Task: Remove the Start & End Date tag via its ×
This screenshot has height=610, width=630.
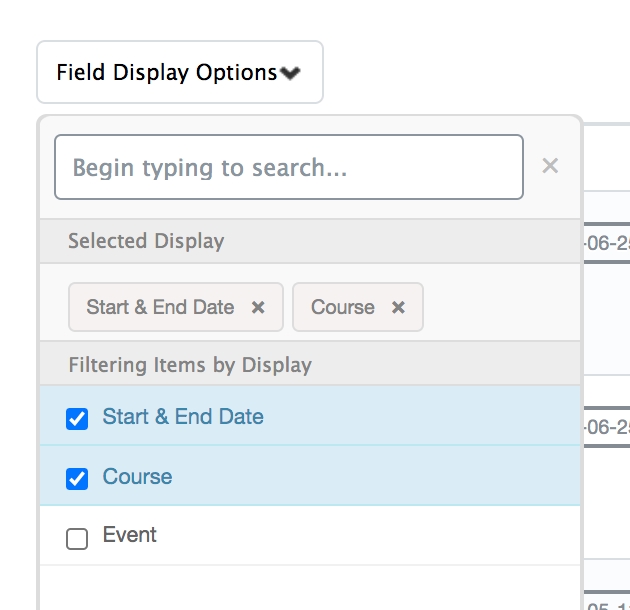Action: click(x=258, y=308)
